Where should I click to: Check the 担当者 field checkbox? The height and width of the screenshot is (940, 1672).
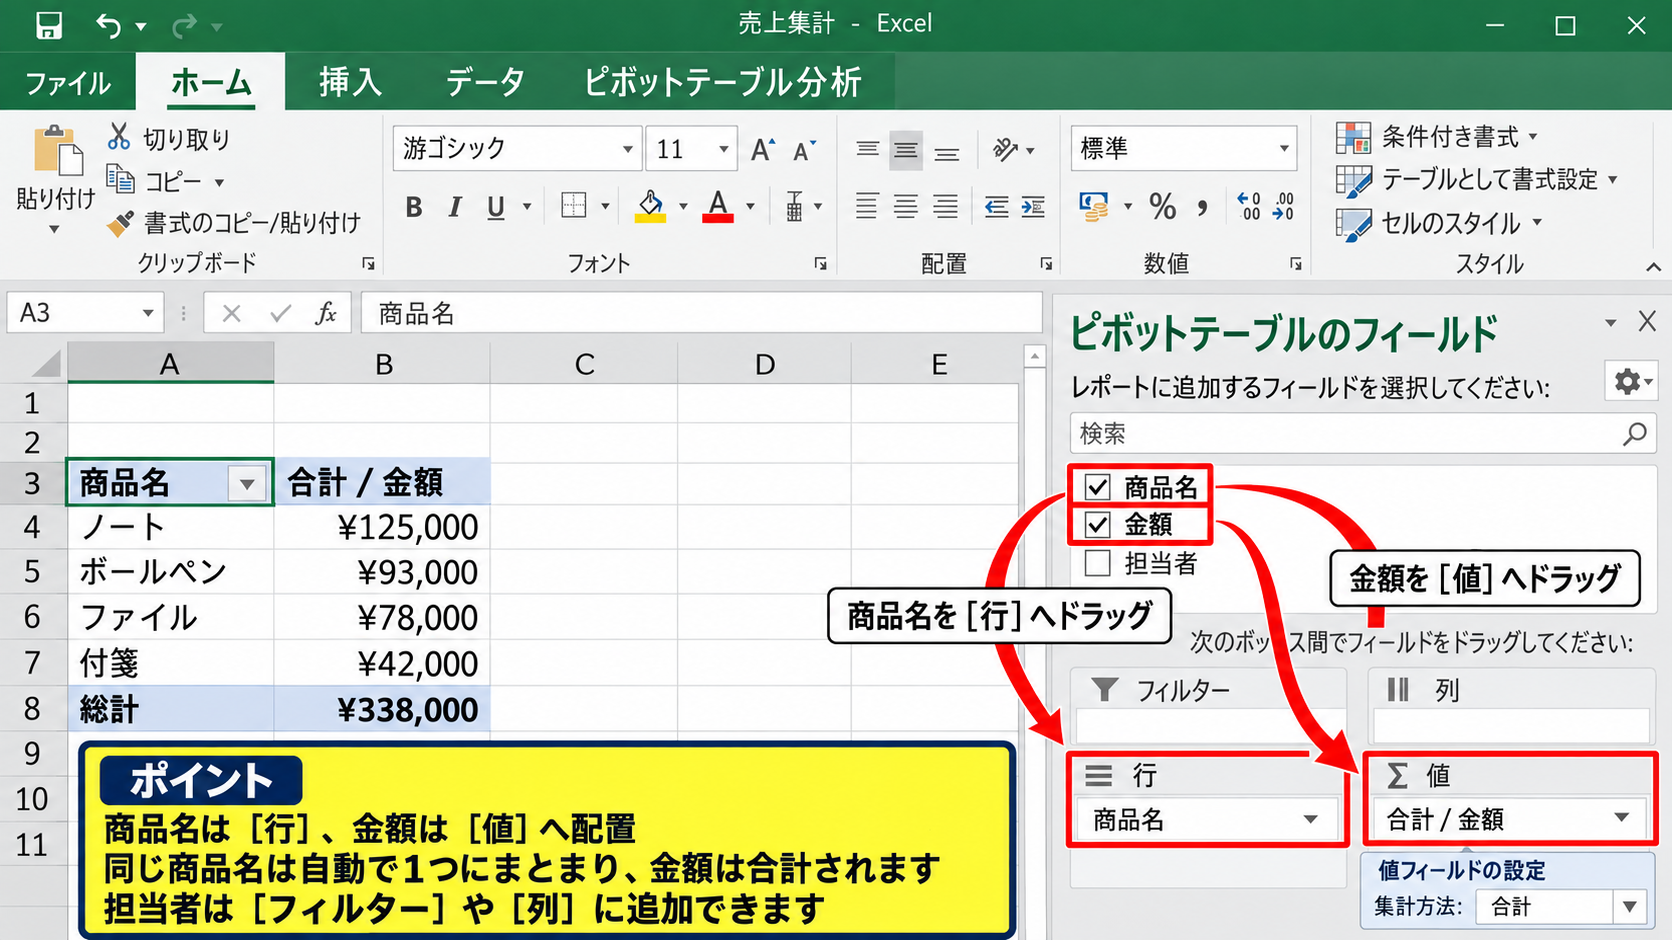[1098, 563]
